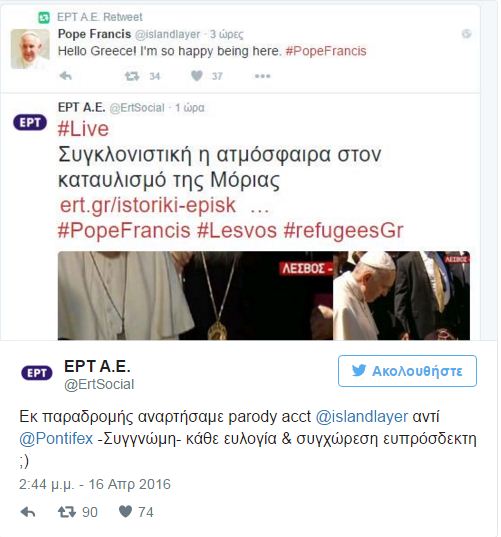Open the @islandlayer mention in apology
The image size is (501, 537).
pyautogui.click(x=362, y=417)
